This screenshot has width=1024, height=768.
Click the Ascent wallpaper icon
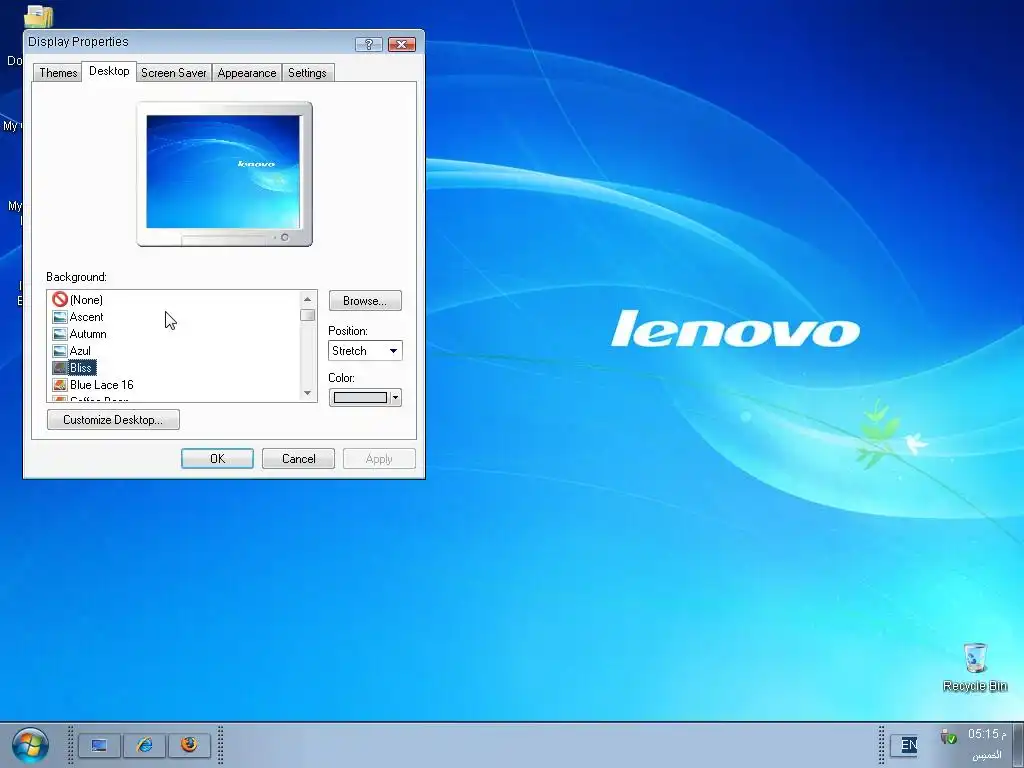pyautogui.click(x=59, y=317)
